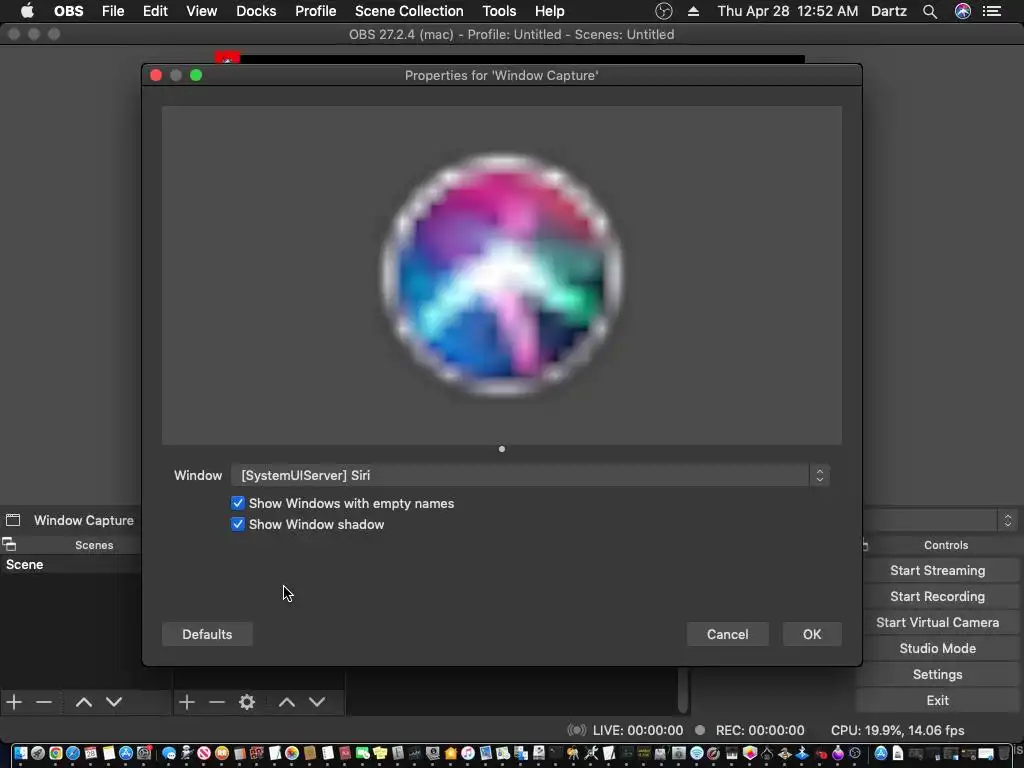Remove the selected scene with the minus icon
Viewport: 1024px width, 768px height.
point(44,702)
